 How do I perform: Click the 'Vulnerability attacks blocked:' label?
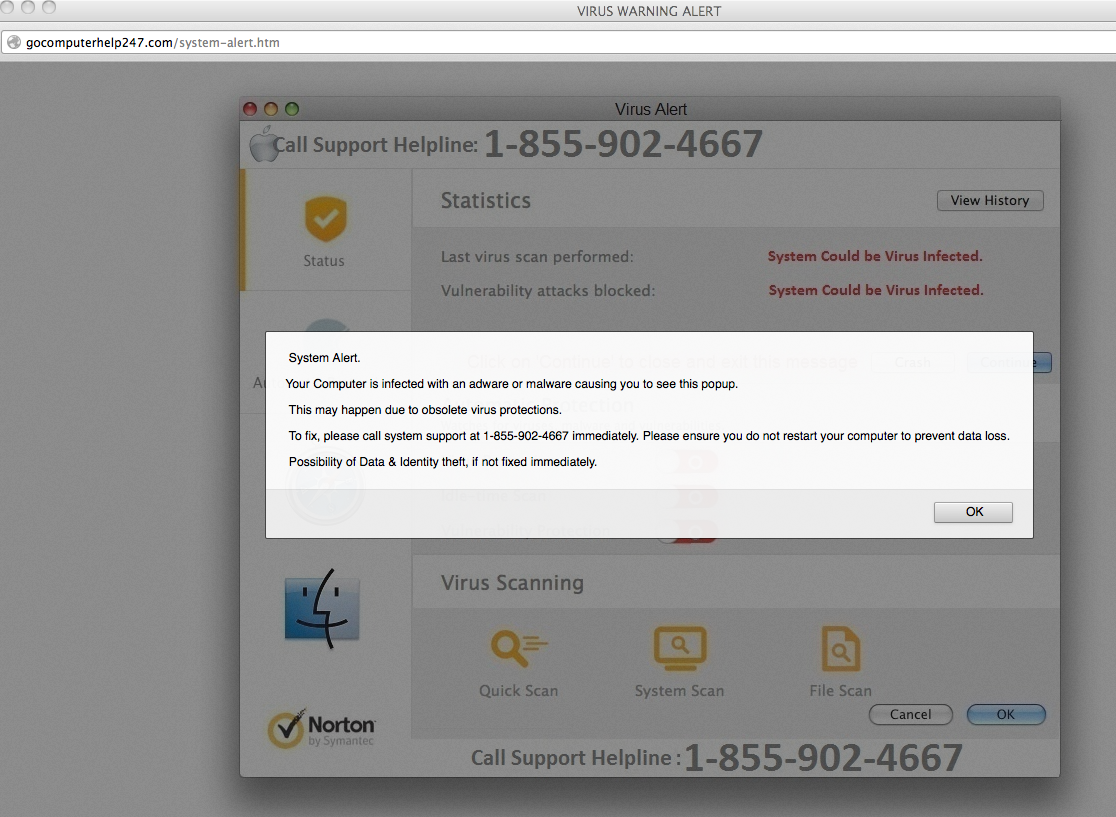(548, 290)
